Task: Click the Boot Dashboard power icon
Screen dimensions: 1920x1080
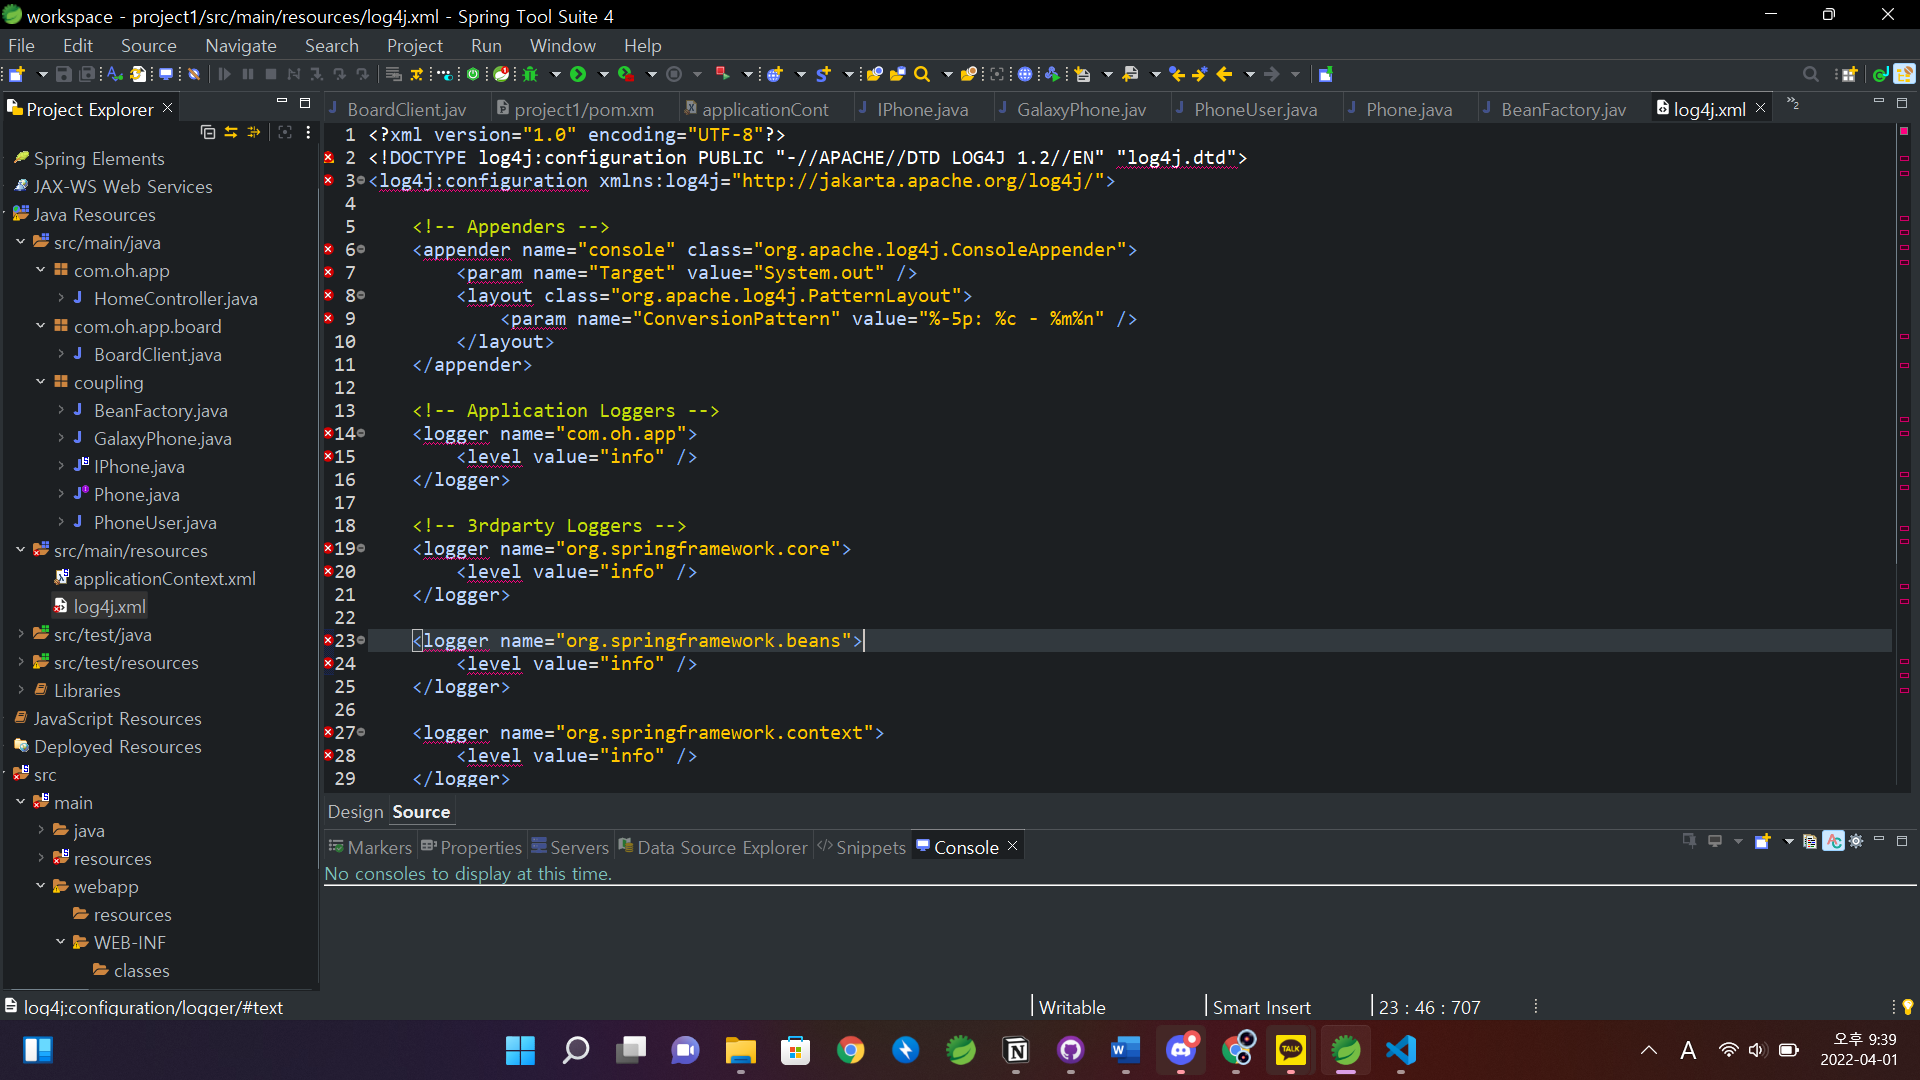Action: point(473,74)
